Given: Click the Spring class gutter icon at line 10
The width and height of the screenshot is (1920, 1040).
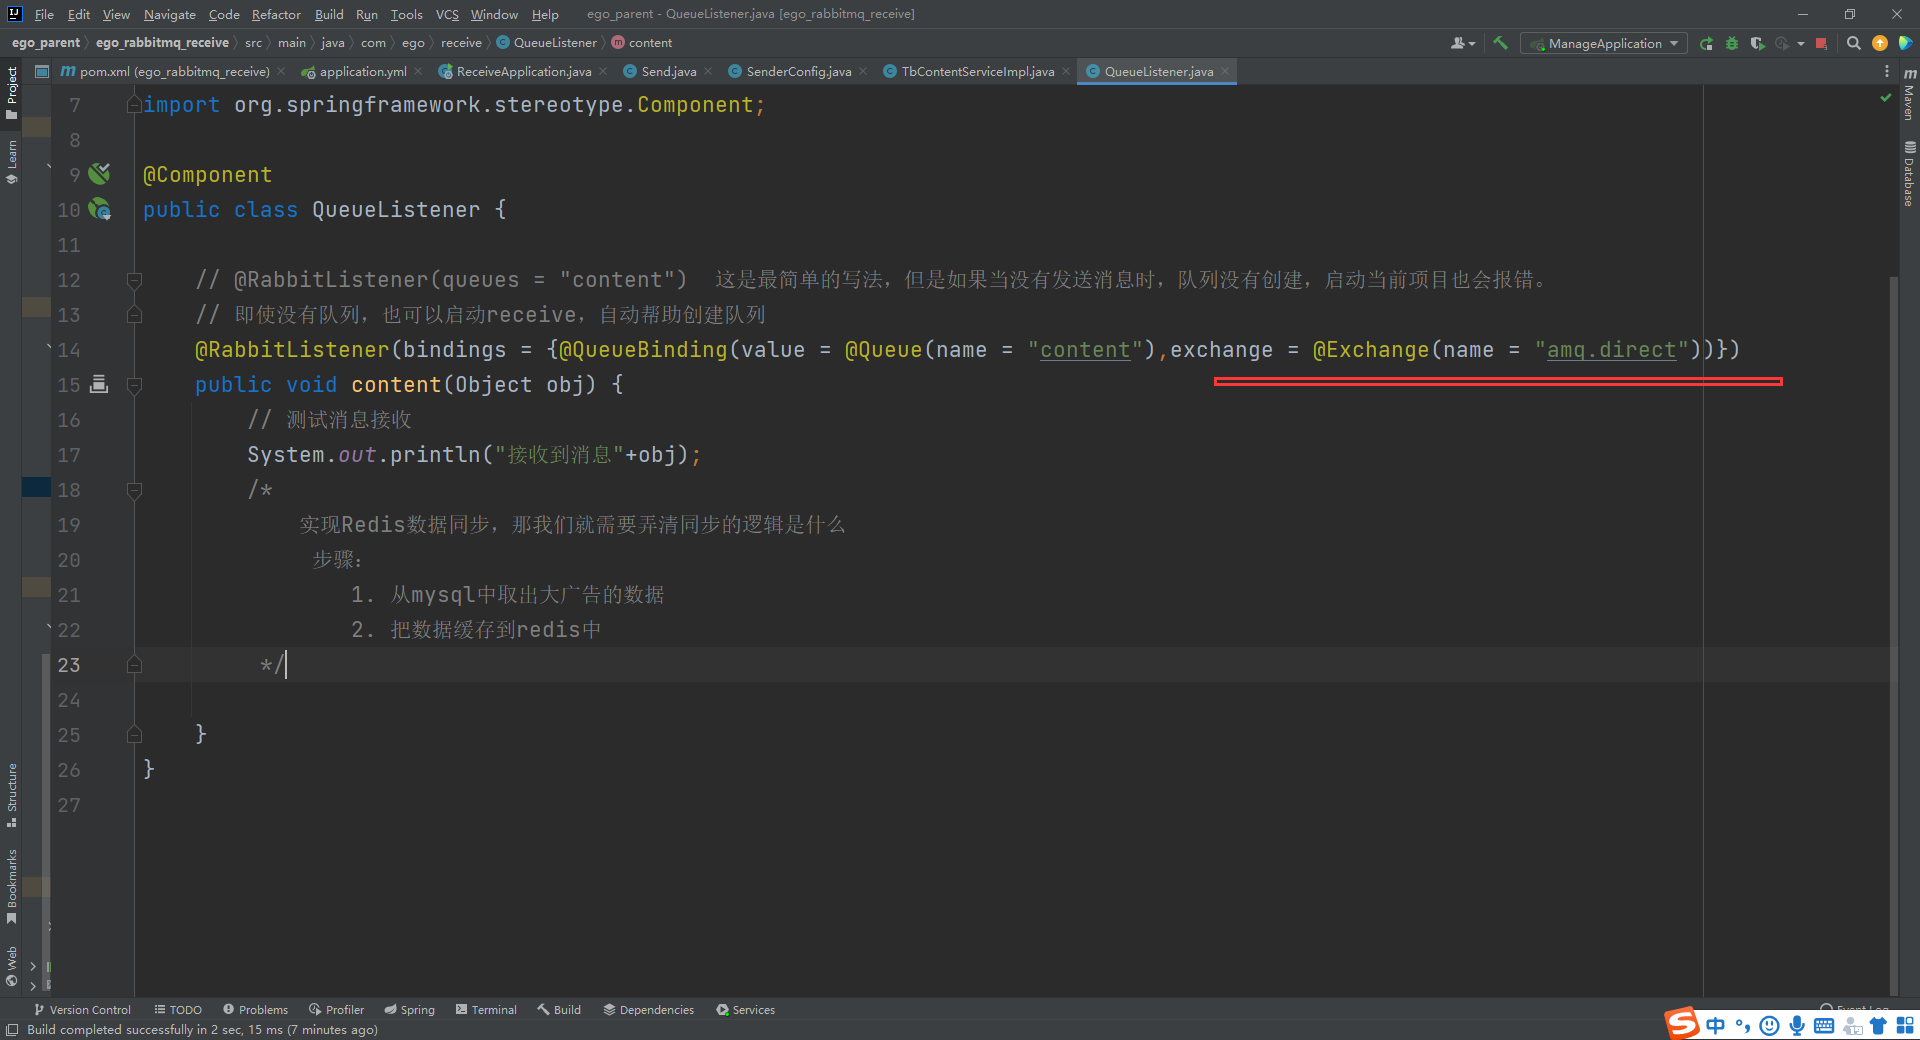Looking at the screenshot, I should 100,209.
